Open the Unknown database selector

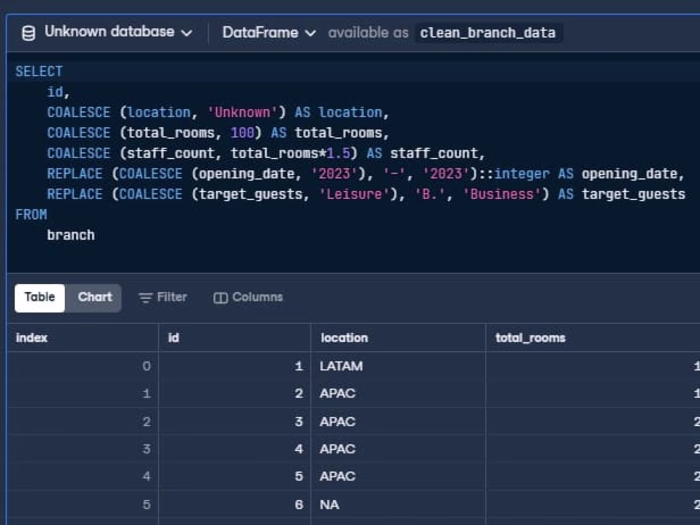coord(108,32)
